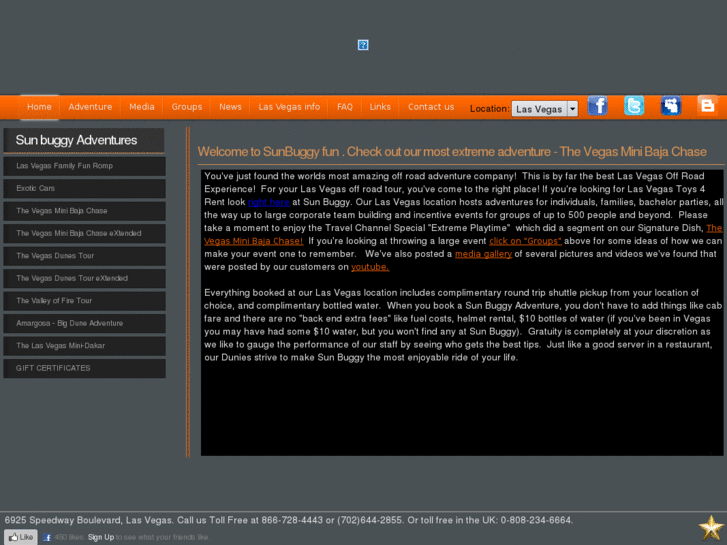Click the broken image placeholder in header
Screen dimensions: 727x545
tap(363, 45)
